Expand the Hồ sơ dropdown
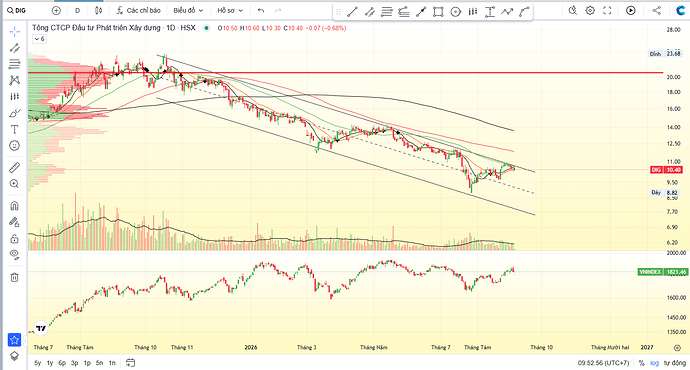The height and width of the screenshot is (370, 690). (230, 10)
